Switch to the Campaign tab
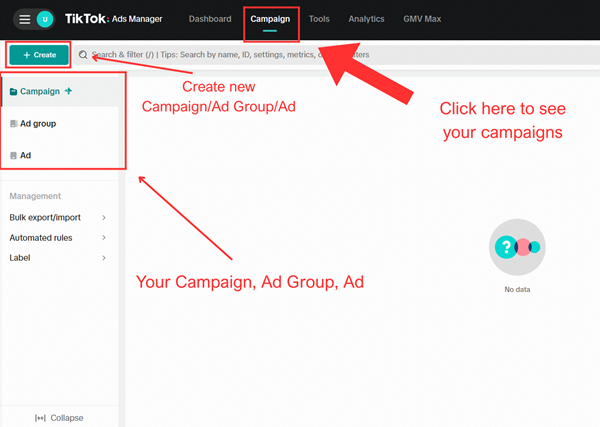This screenshot has height=427, width=600. (x=270, y=19)
